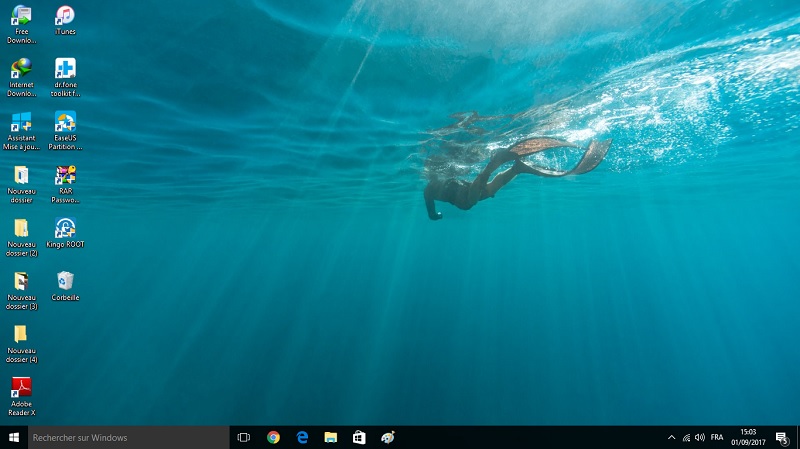Open the network Wi-Fi tray icon
This screenshot has width=800, height=449.
[x=686, y=437]
